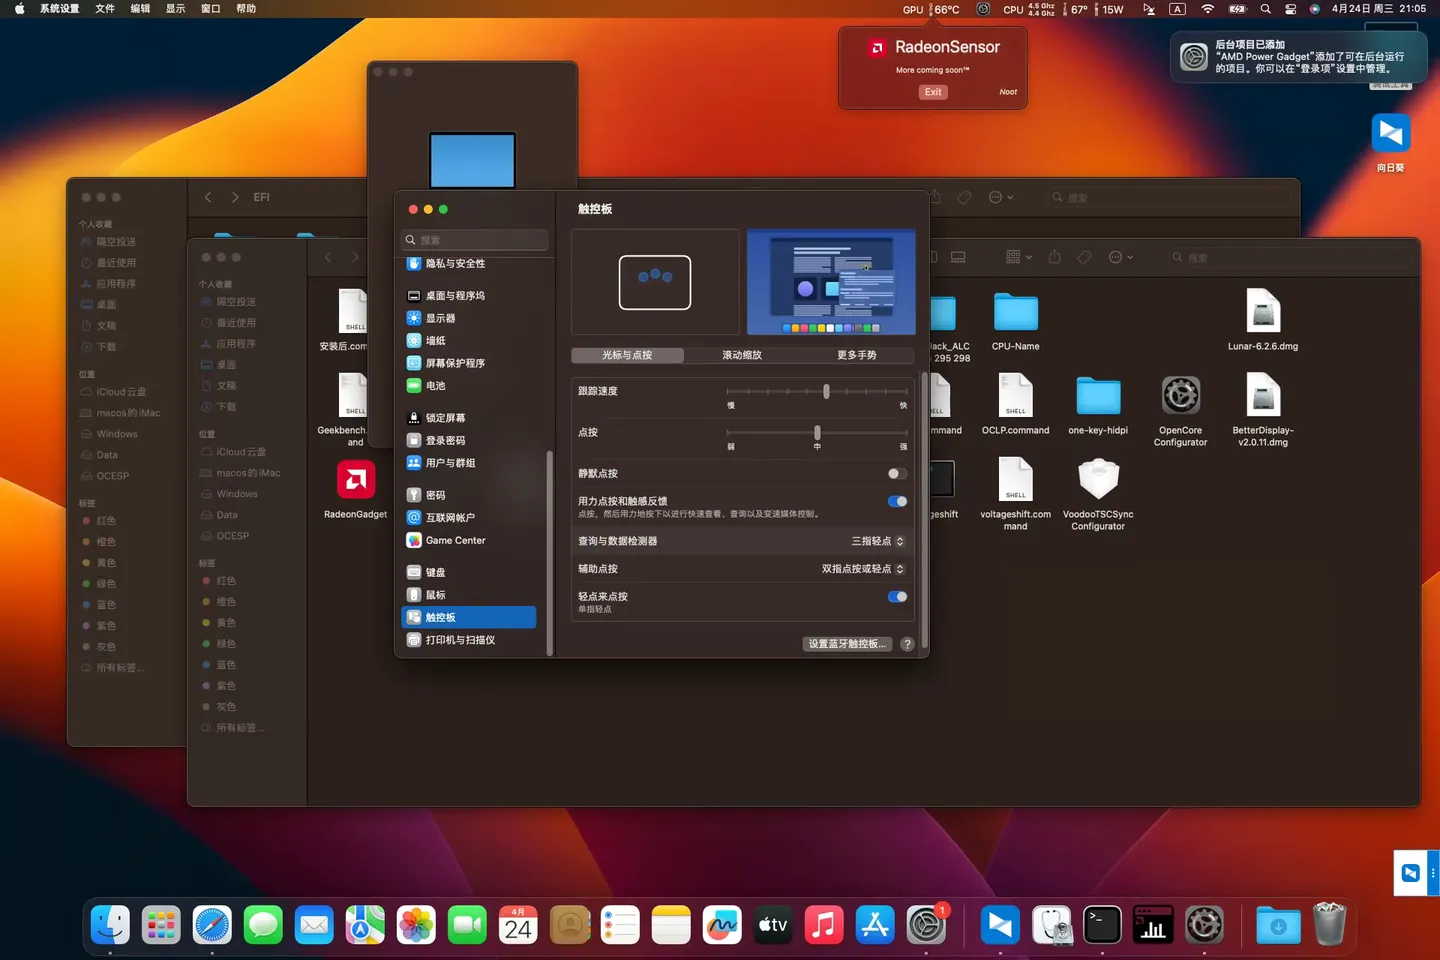Image resolution: width=1440 pixels, height=960 pixels.
Task: Turn off 轻点来点按 toggle
Action: click(x=897, y=597)
